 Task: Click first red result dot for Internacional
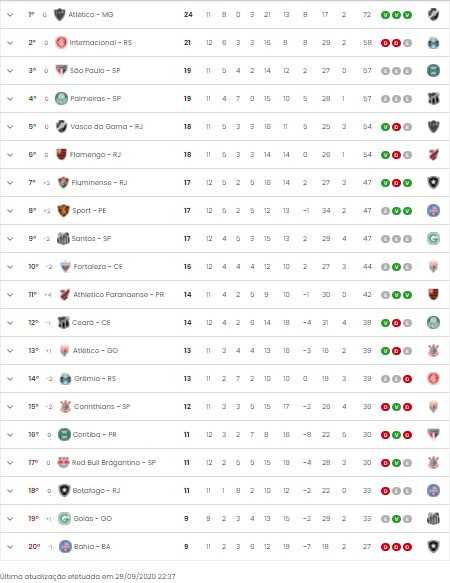coord(385,43)
